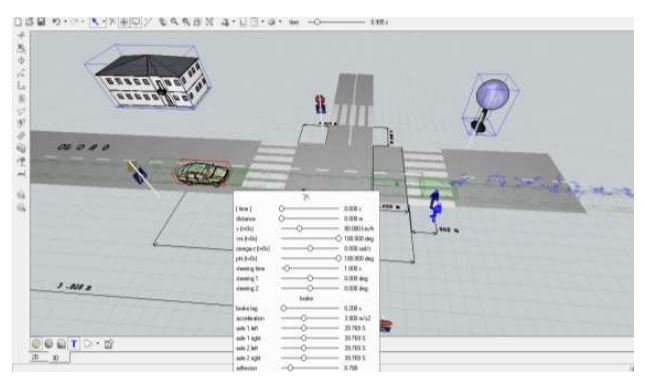Image resolution: width=645 pixels, height=378 pixels.
Task: Click the hand pan tool icon
Action: 163,22
